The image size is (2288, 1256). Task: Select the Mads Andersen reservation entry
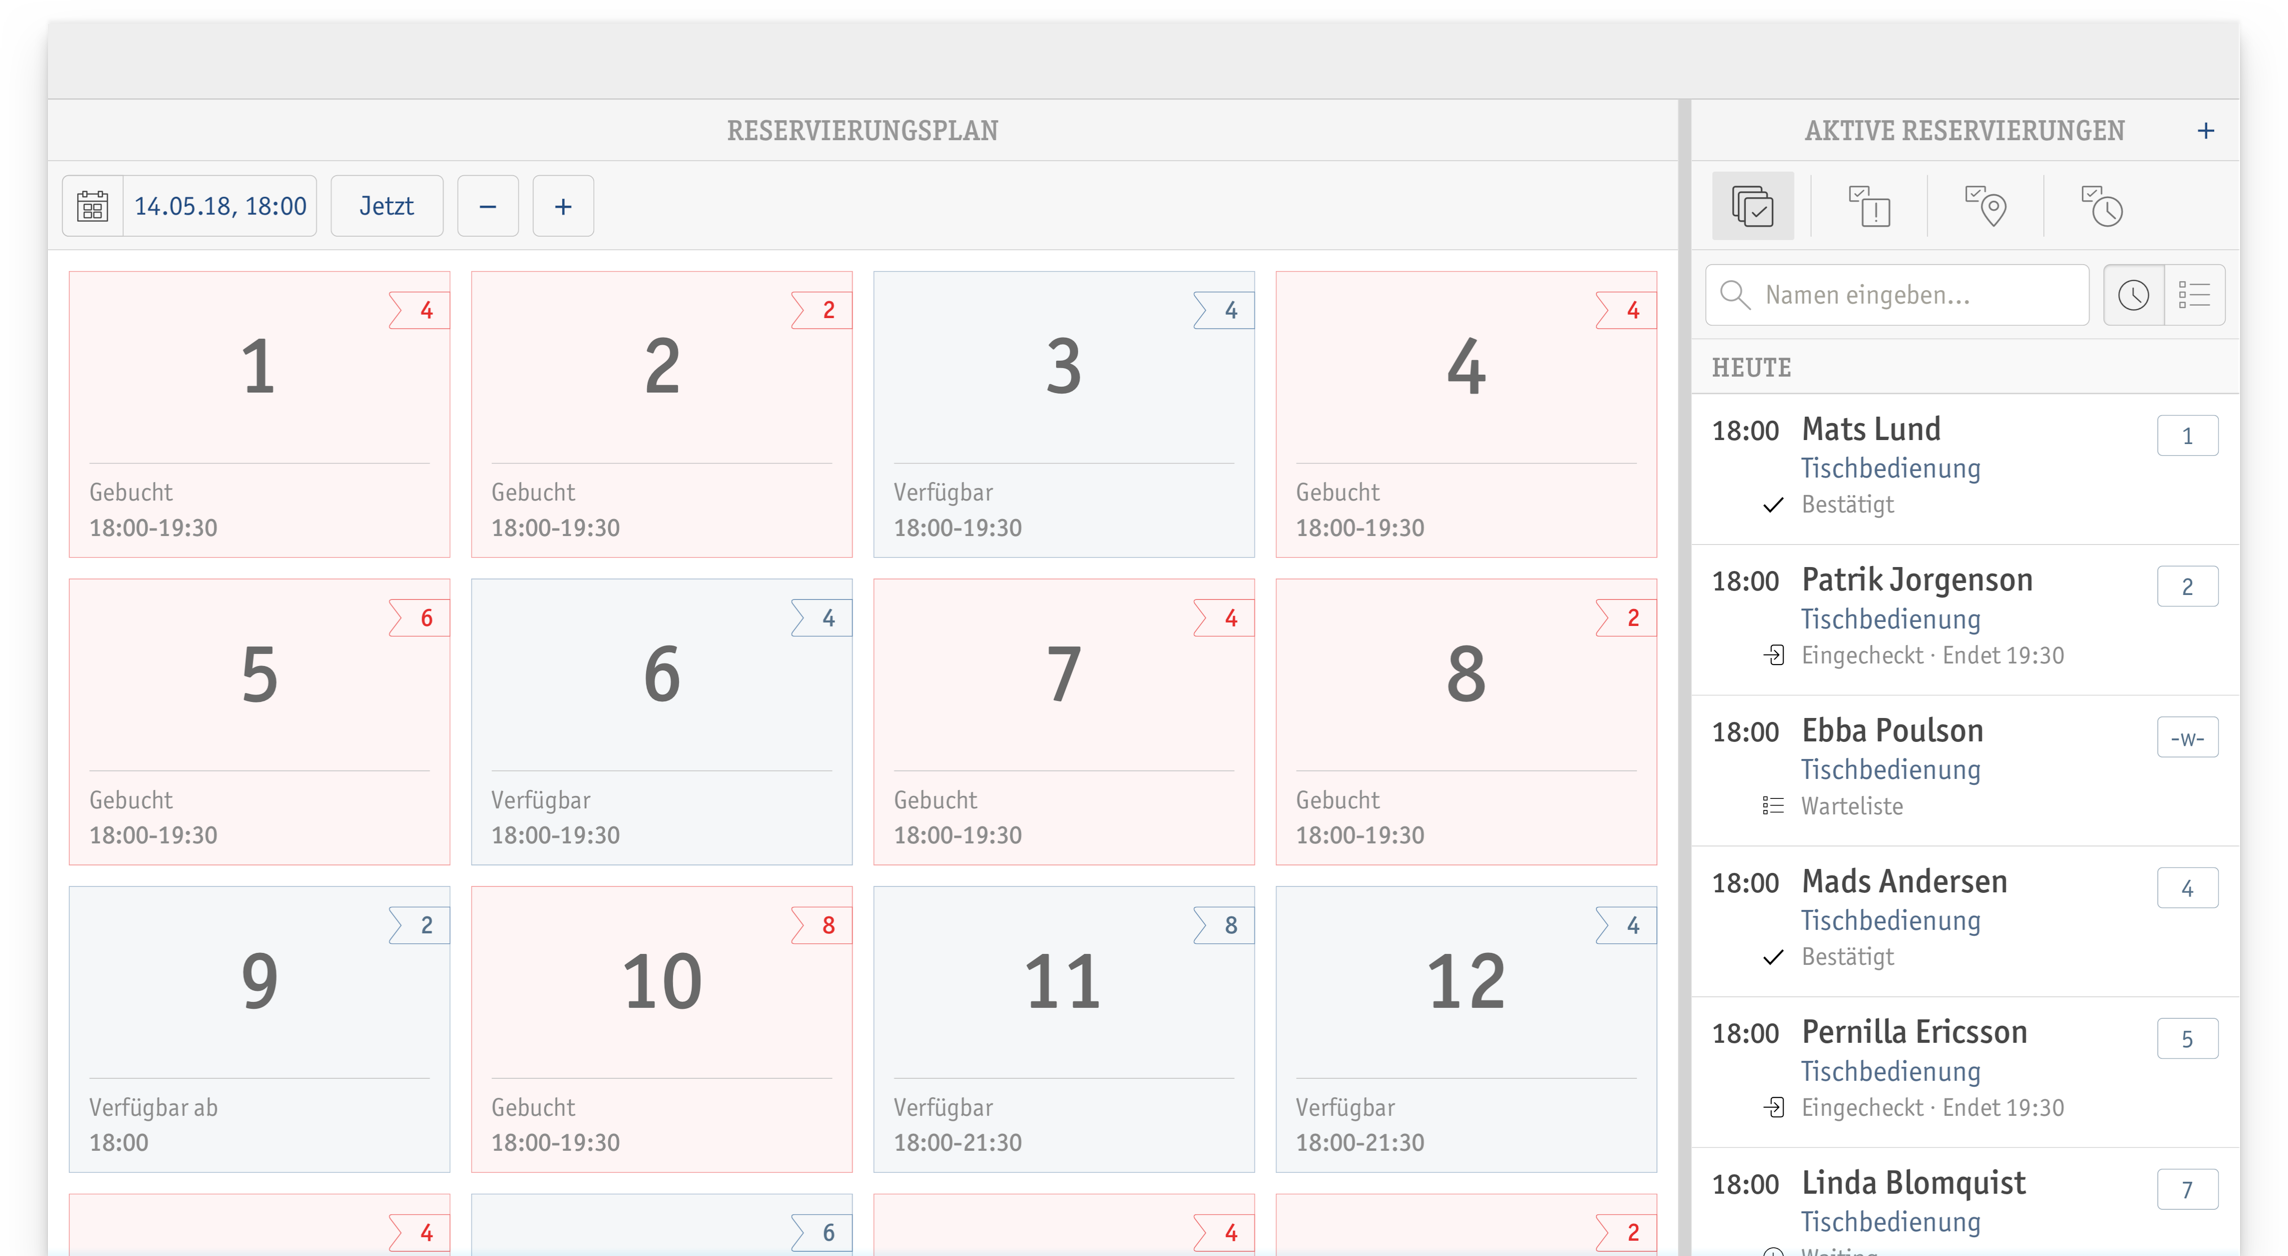pyautogui.click(x=1904, y=882)
